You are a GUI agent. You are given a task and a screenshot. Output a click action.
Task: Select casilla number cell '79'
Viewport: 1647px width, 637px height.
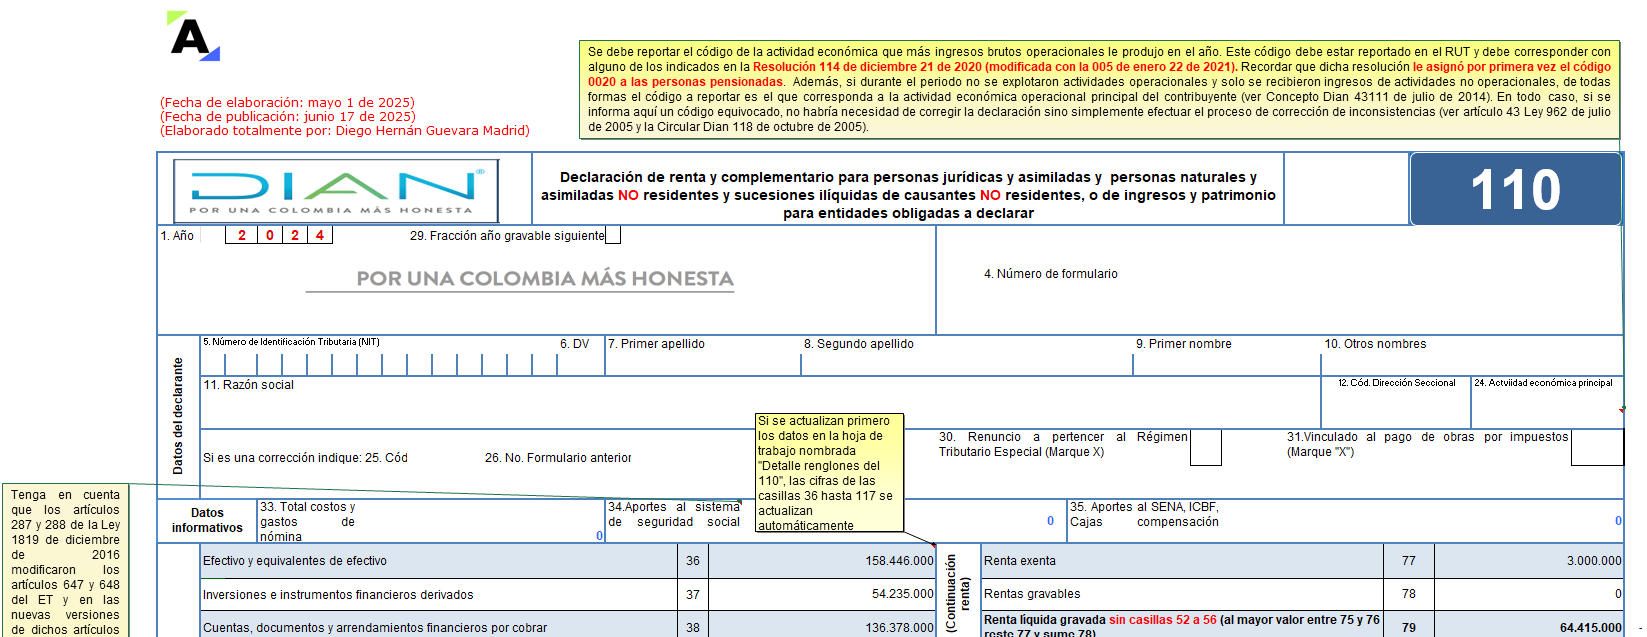click(1409, 627)
